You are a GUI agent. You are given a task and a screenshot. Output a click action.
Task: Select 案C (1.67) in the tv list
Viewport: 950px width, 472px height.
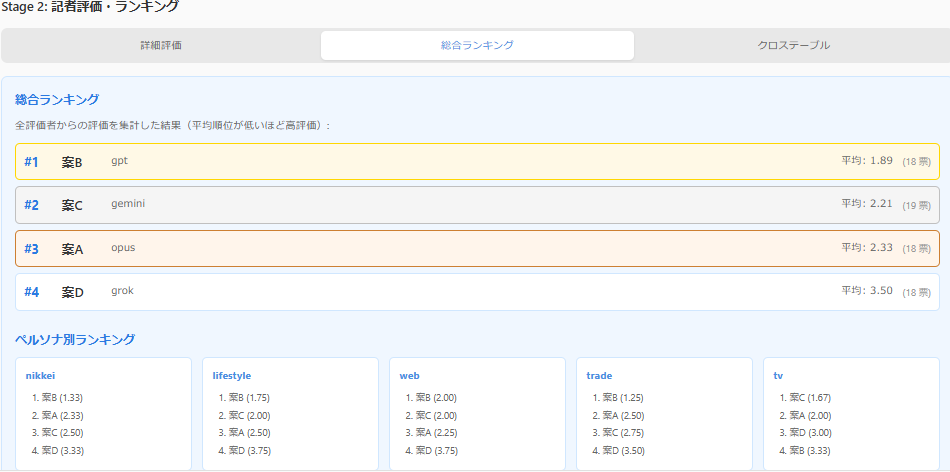pos(809,398)
